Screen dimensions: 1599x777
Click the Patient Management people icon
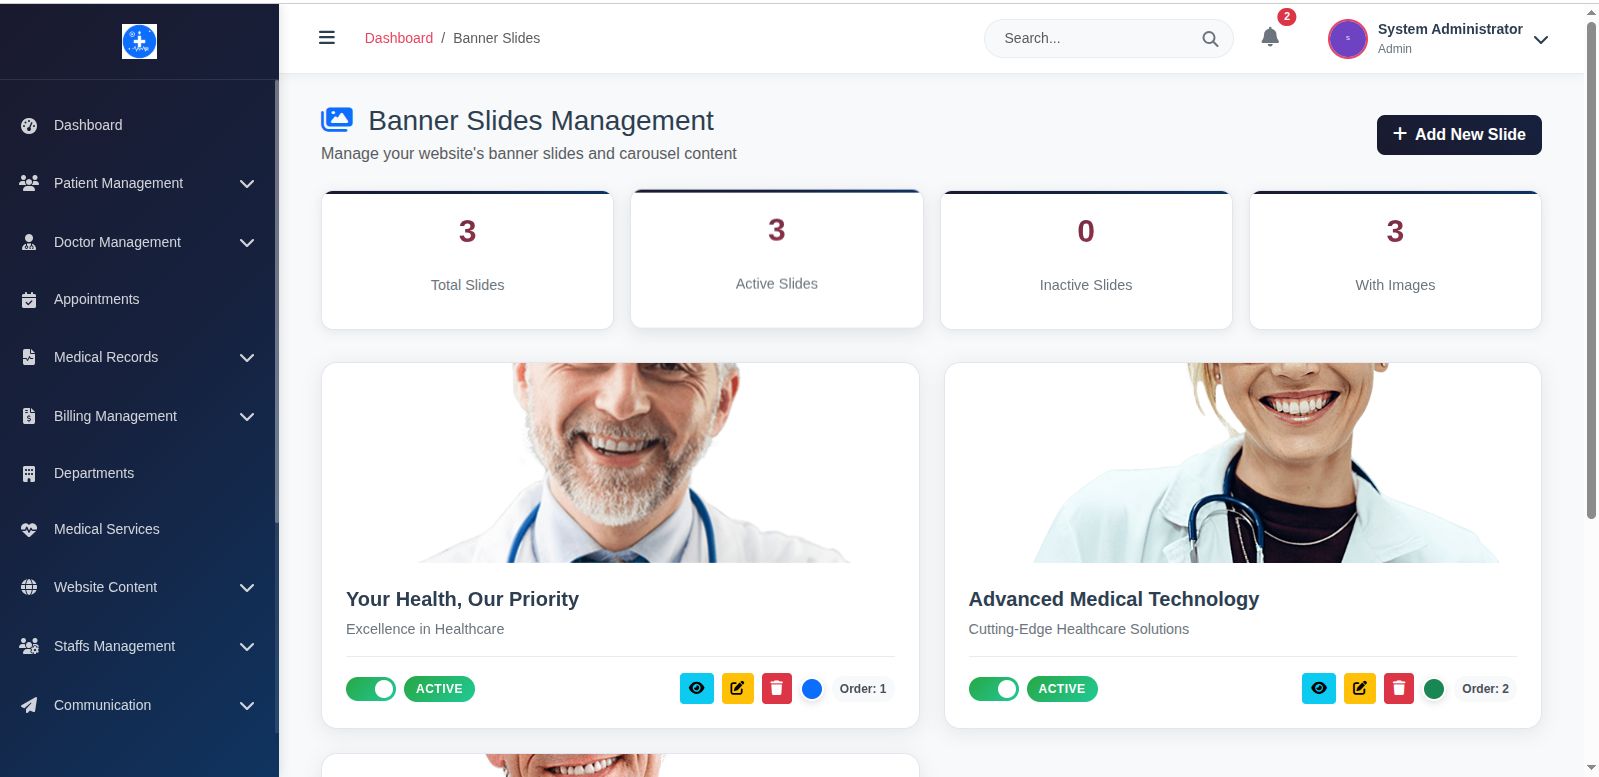pyautogui.click(x=29, y=183)
